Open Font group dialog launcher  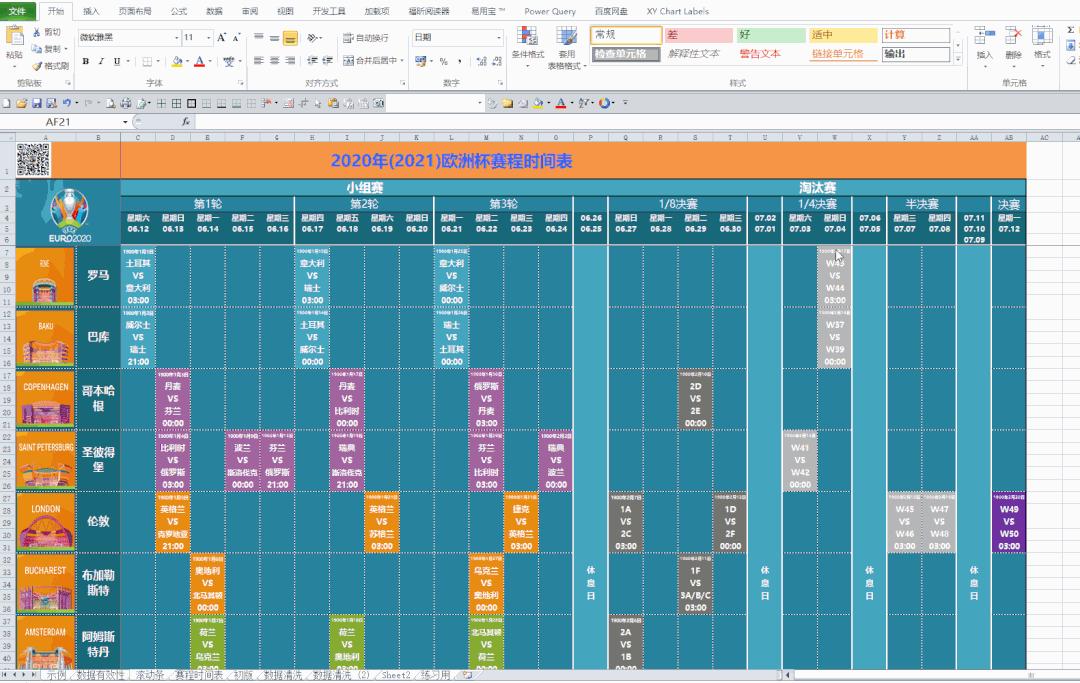click(x=241, y=83)
